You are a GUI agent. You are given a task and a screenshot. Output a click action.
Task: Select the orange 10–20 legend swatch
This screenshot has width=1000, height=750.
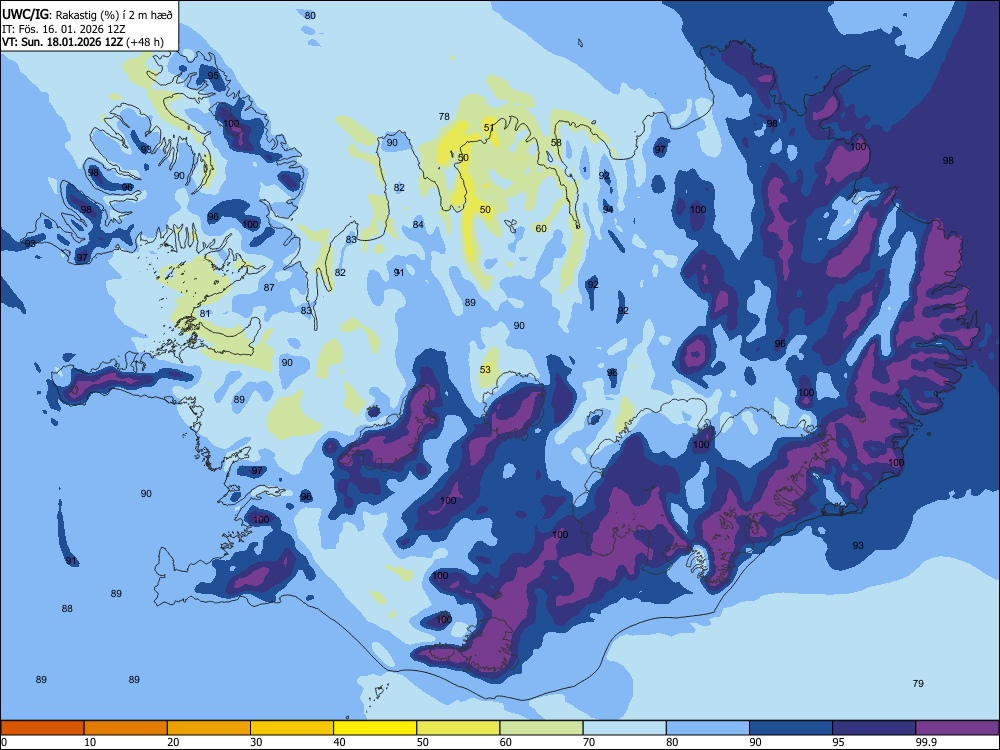pyautogui.click(x=126, y=728)
